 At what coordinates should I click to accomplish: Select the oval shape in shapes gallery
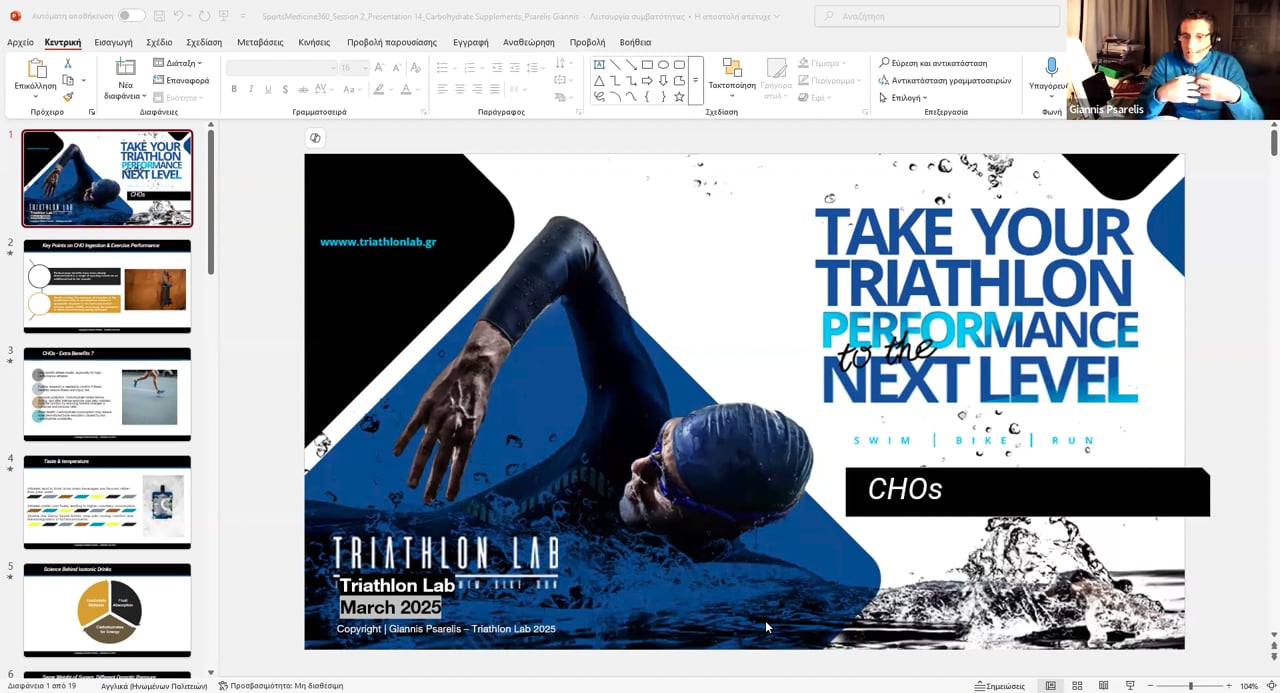click(x=663, y=65)
